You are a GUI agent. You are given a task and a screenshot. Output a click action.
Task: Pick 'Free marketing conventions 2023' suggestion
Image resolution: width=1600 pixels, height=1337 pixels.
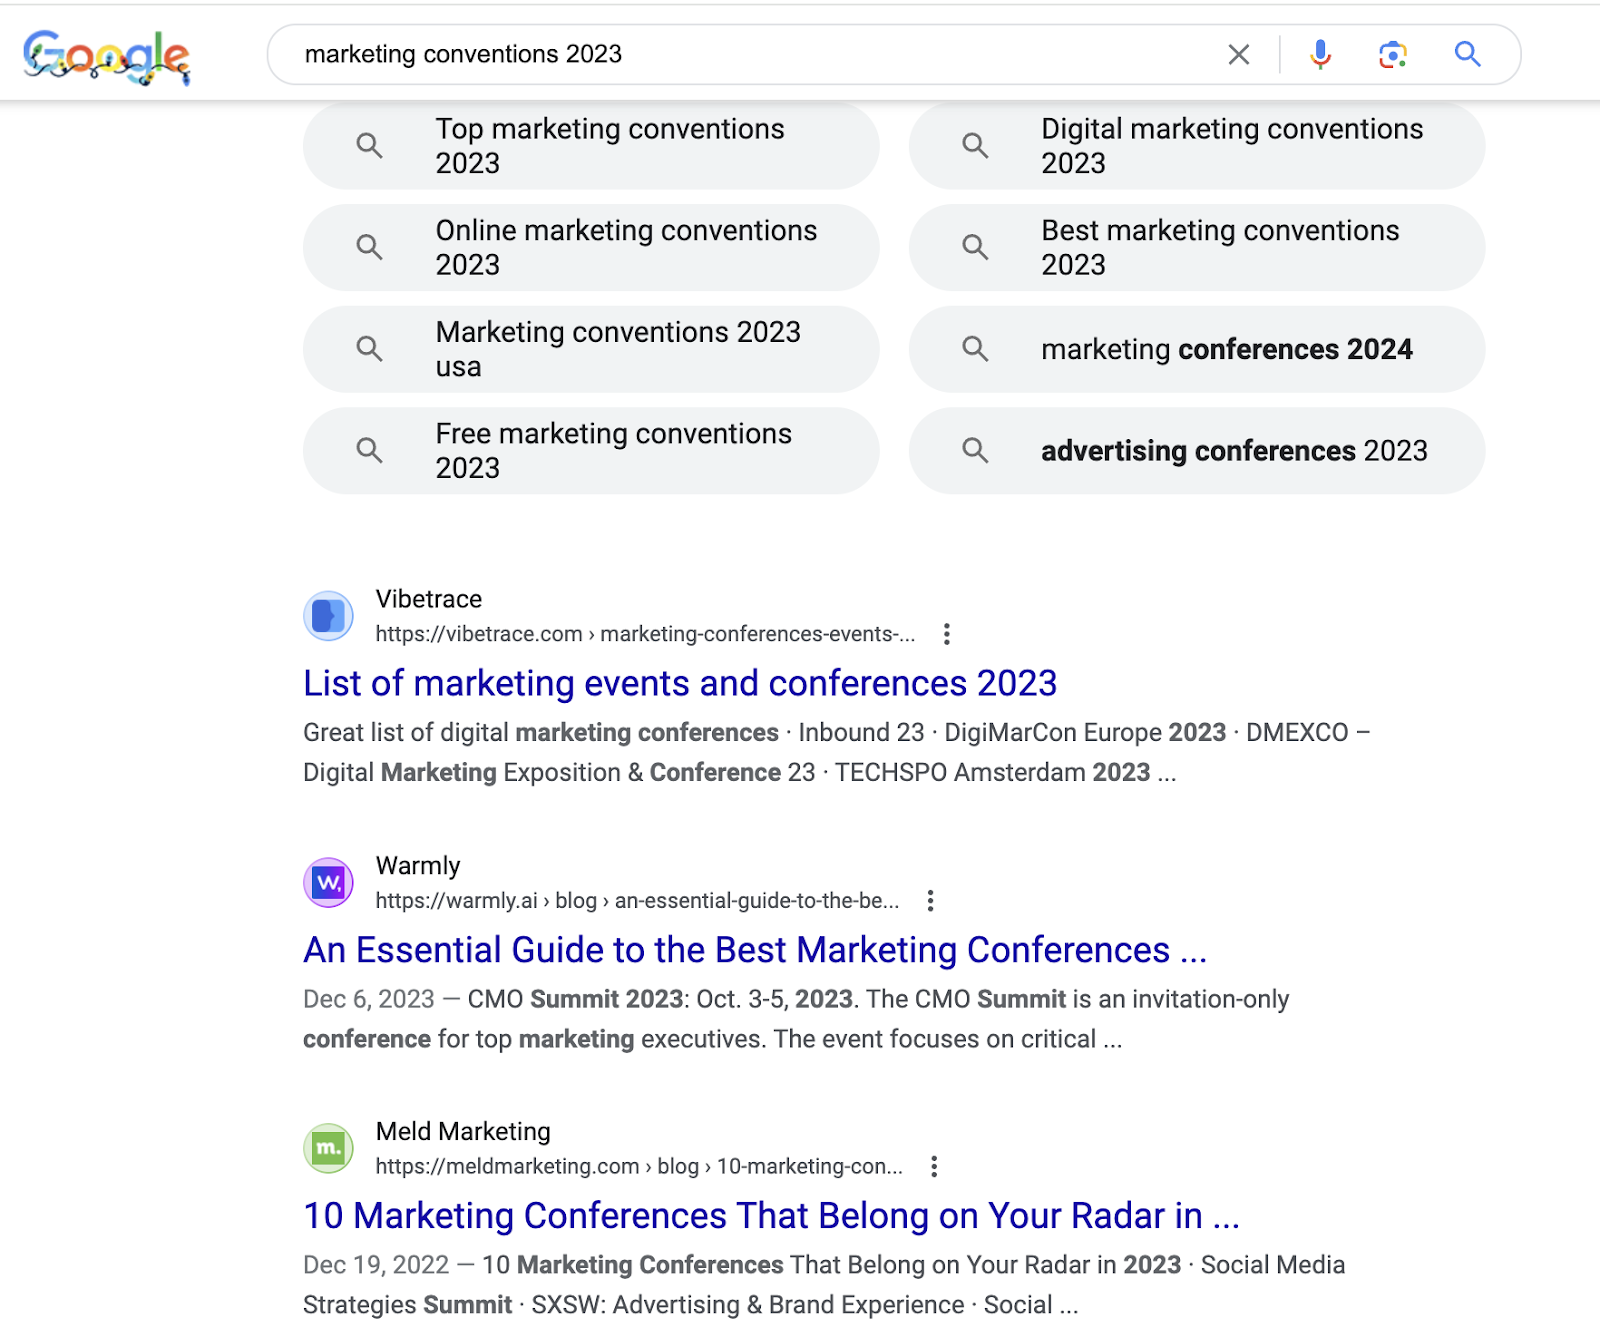(x=591, y=450)
